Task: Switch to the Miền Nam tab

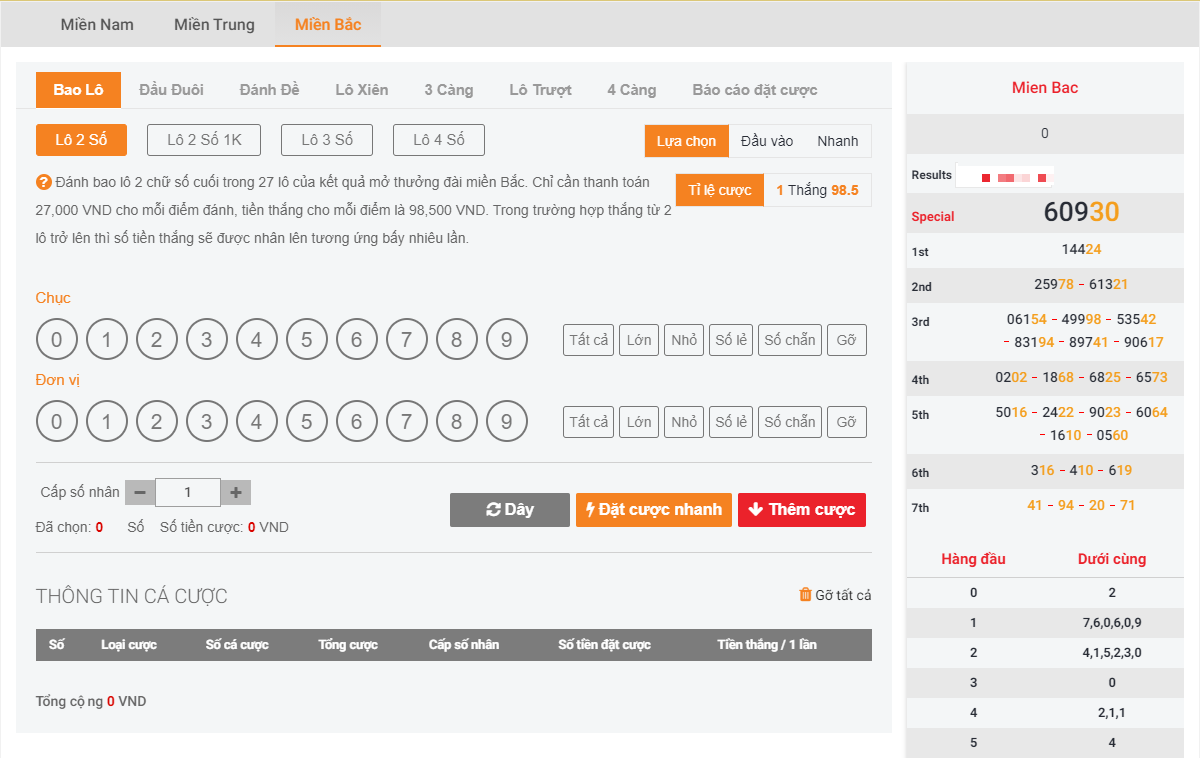Action: coord(97,24)
